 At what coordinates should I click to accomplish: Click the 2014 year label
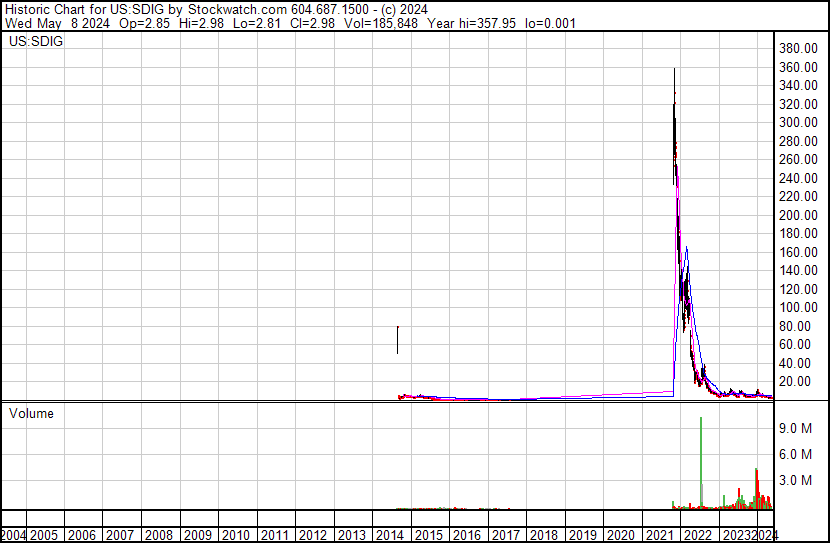tap(390, 535)
